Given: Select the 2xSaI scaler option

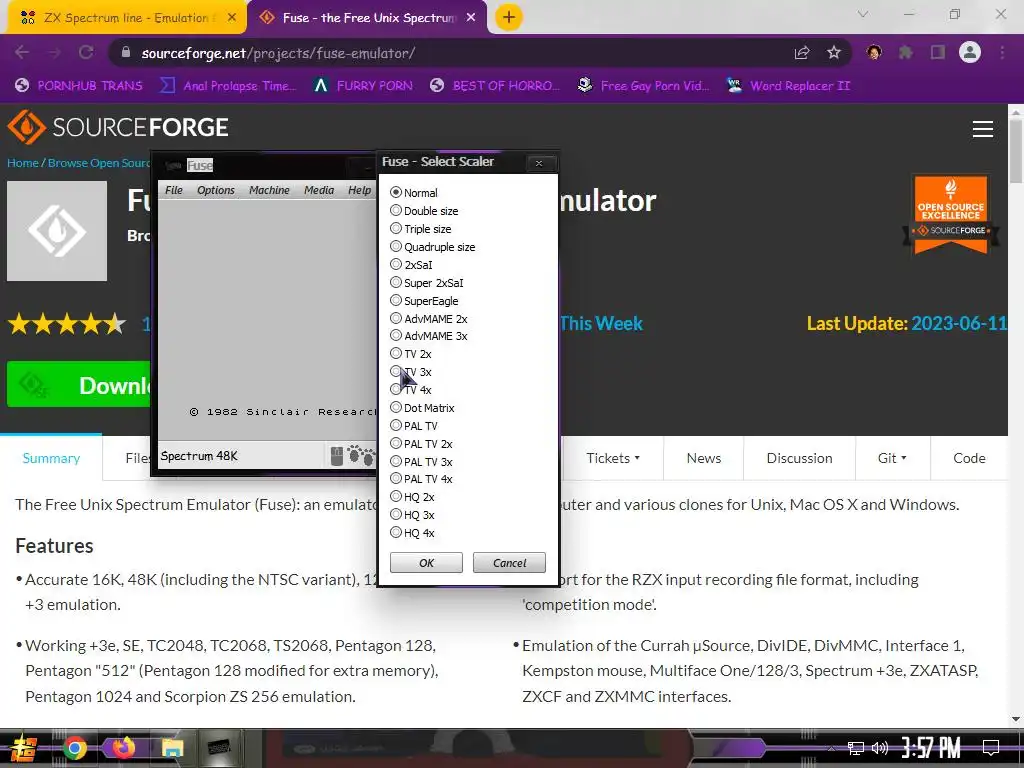Looking at the screenshot, I should [396, 264].
